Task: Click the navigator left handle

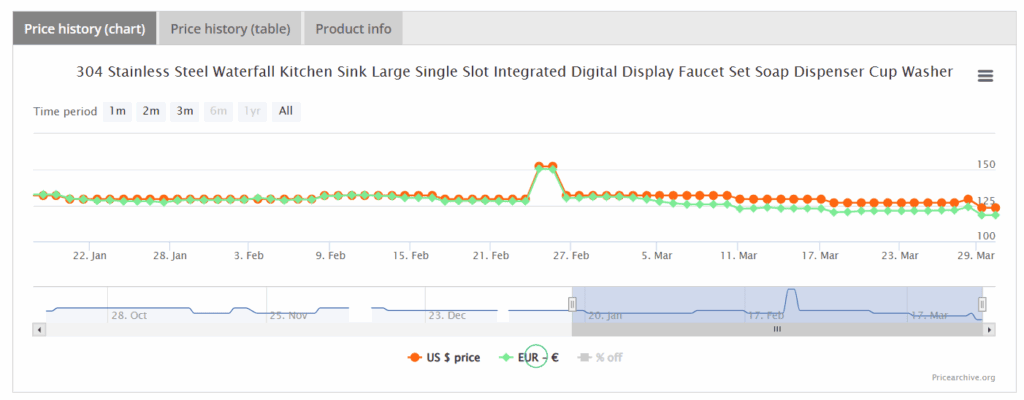Action: [x=573, y=303]
